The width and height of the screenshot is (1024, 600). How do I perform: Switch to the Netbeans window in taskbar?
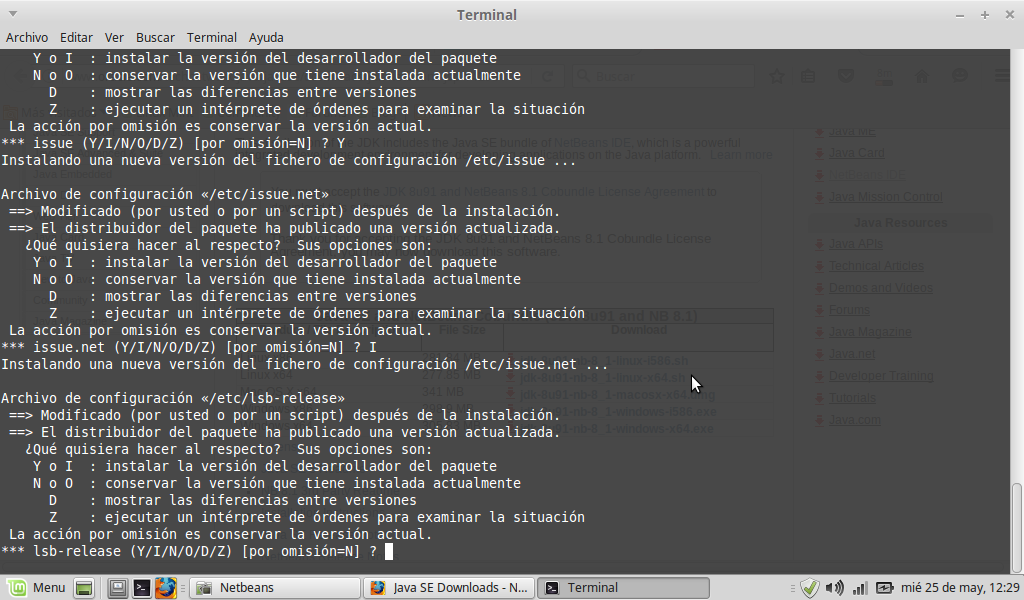pyautogui.click(x=275, y=588)
